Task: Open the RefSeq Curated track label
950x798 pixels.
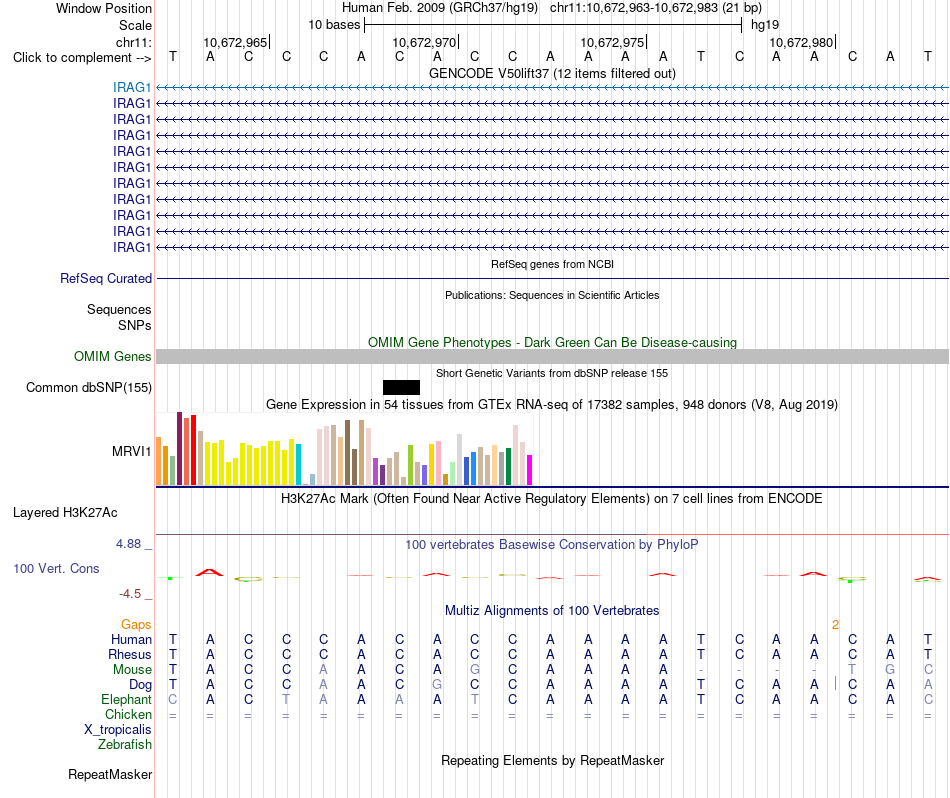Action: click(105, 278)
